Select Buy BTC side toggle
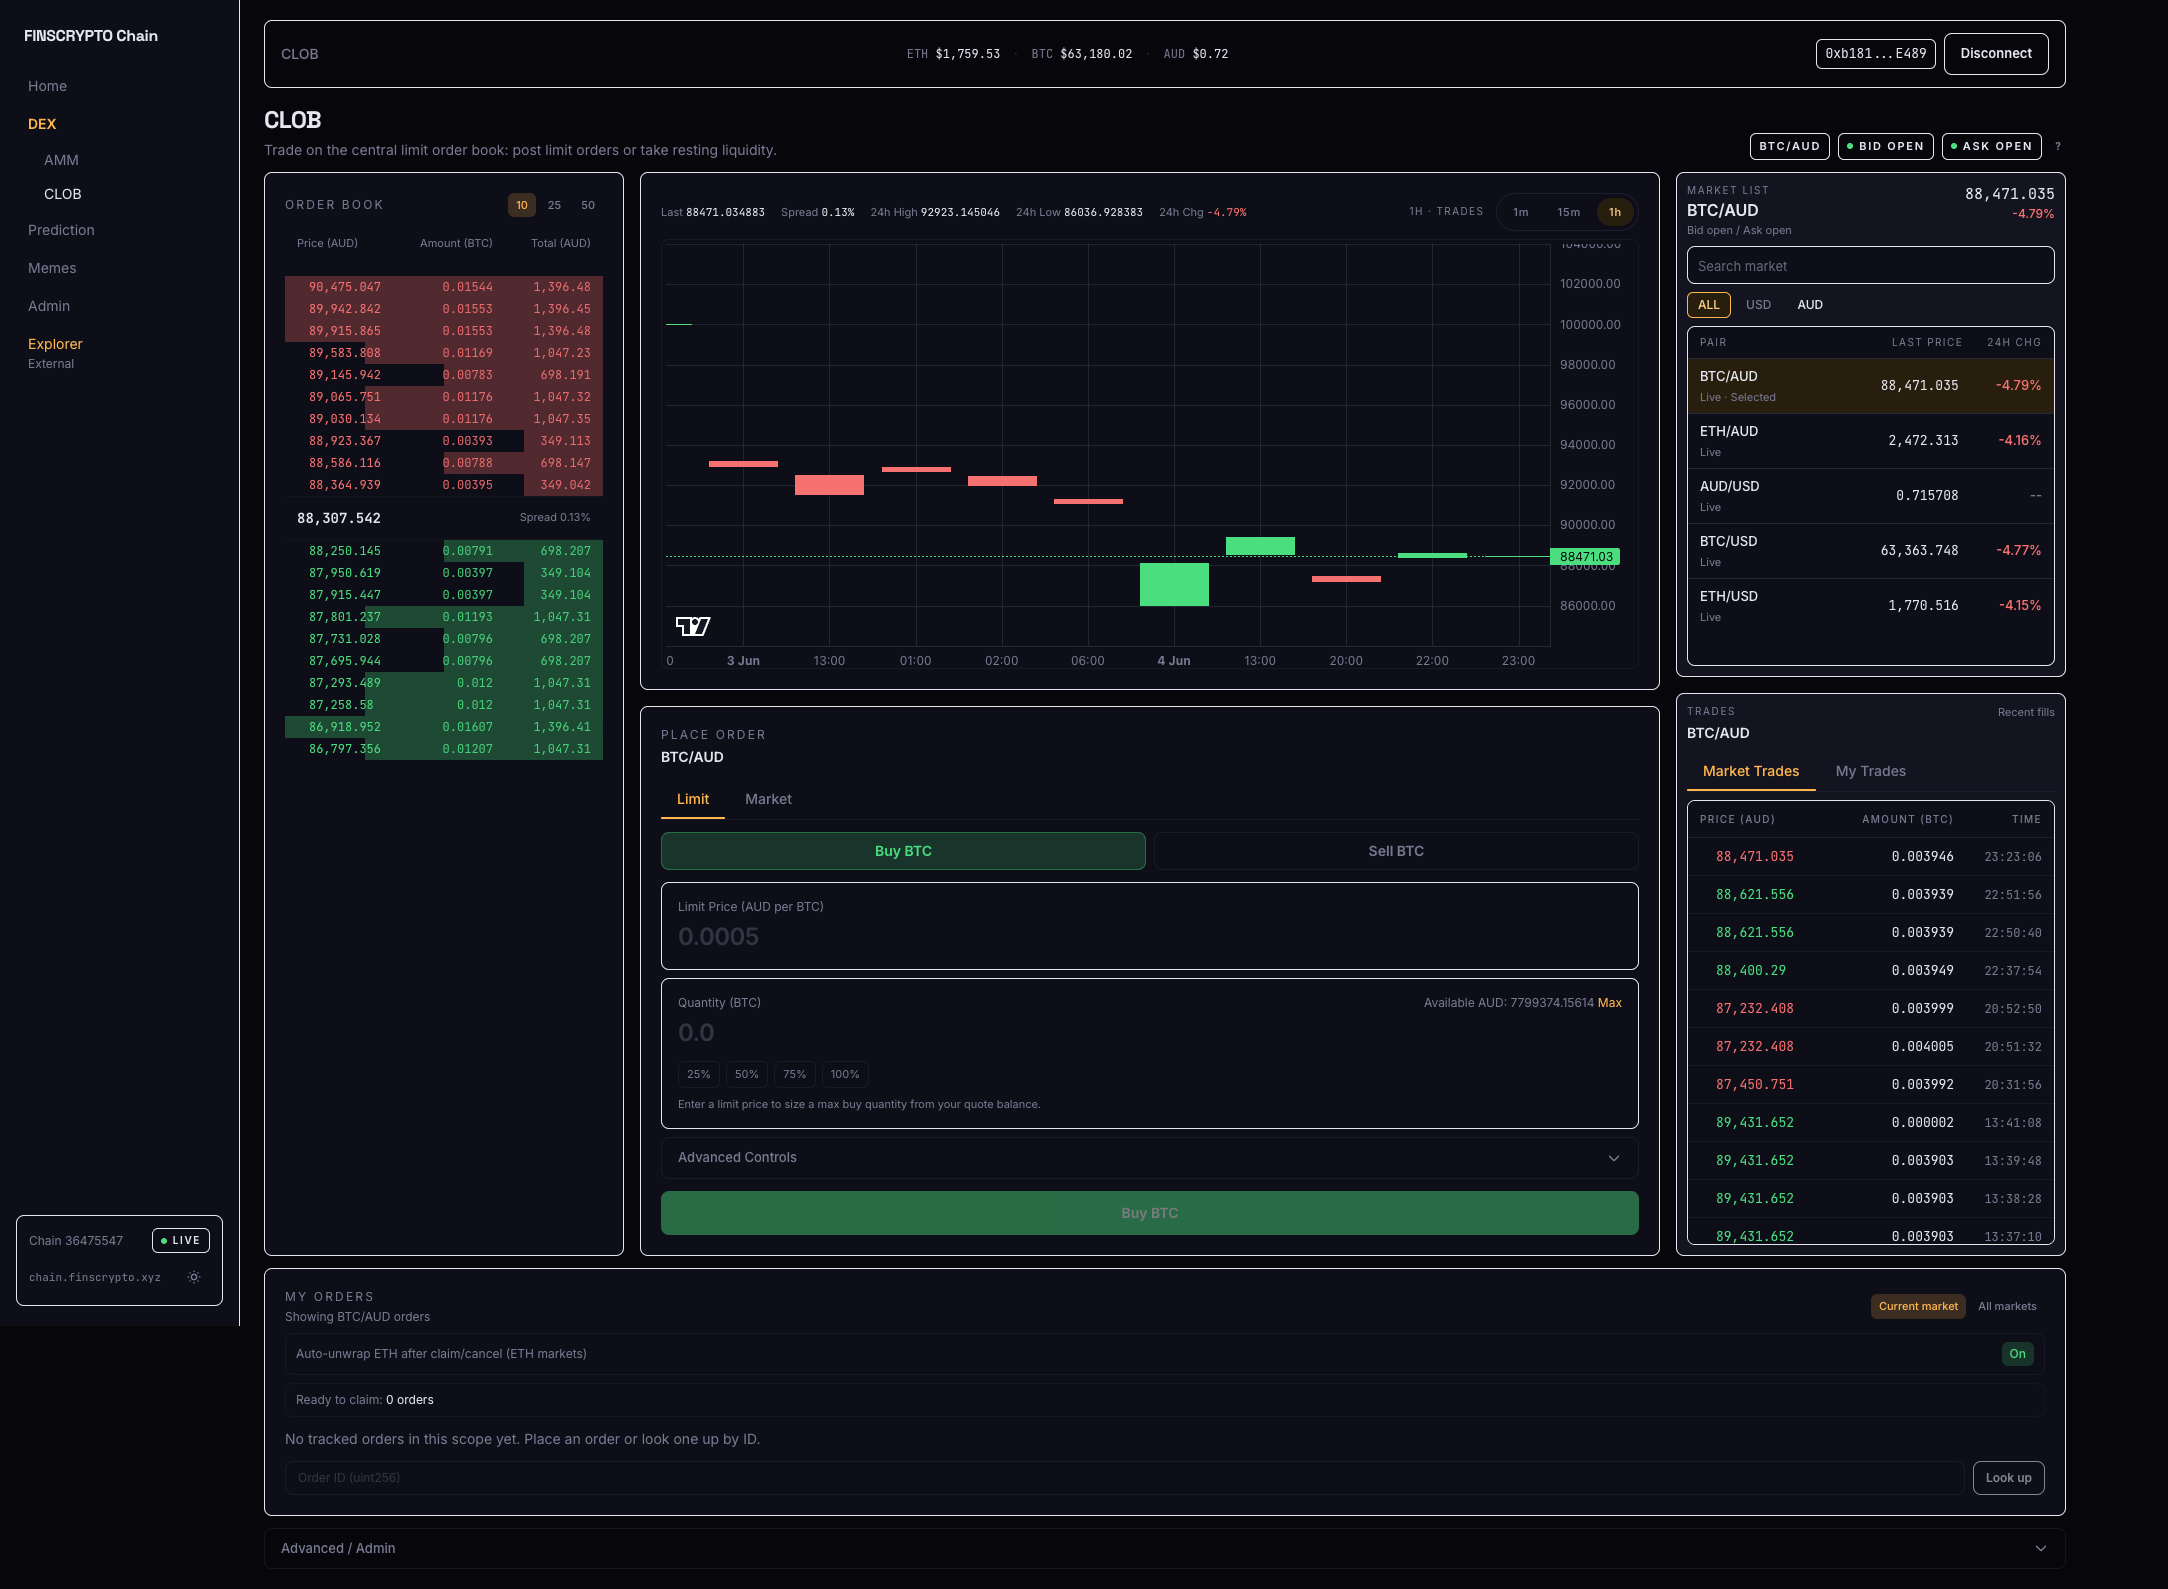This screenshot has height=1589, width=2168. 903,851
